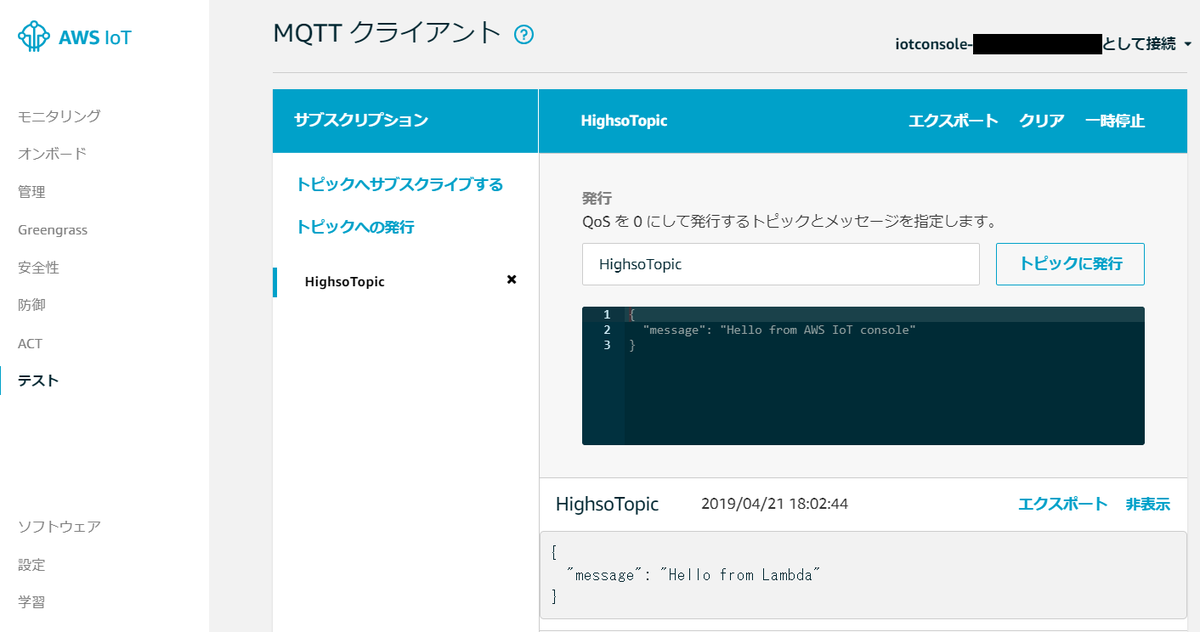Open ソフトウェア in the sidebar
This screenshot has height=632, width=1200.
pos(59,527)
